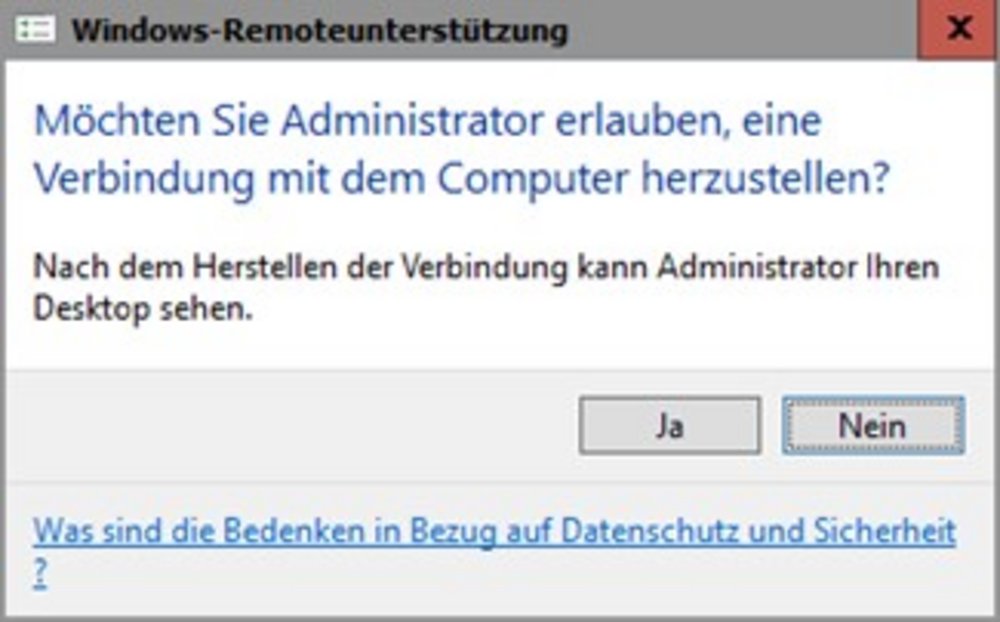Click the Windows-Remoteunterstützung title text
Image resolution: width=1000 pixels, height=622 pixels.
(320, 30)
